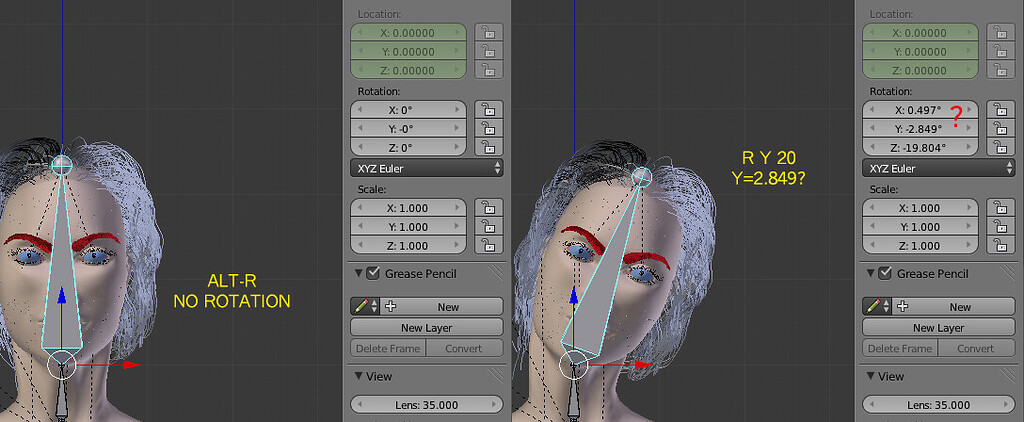This screenshot has width=1024, height=422.
Task: Click Location X: 0.00000 field in ALT-R panel
Action: pos(408,33)
